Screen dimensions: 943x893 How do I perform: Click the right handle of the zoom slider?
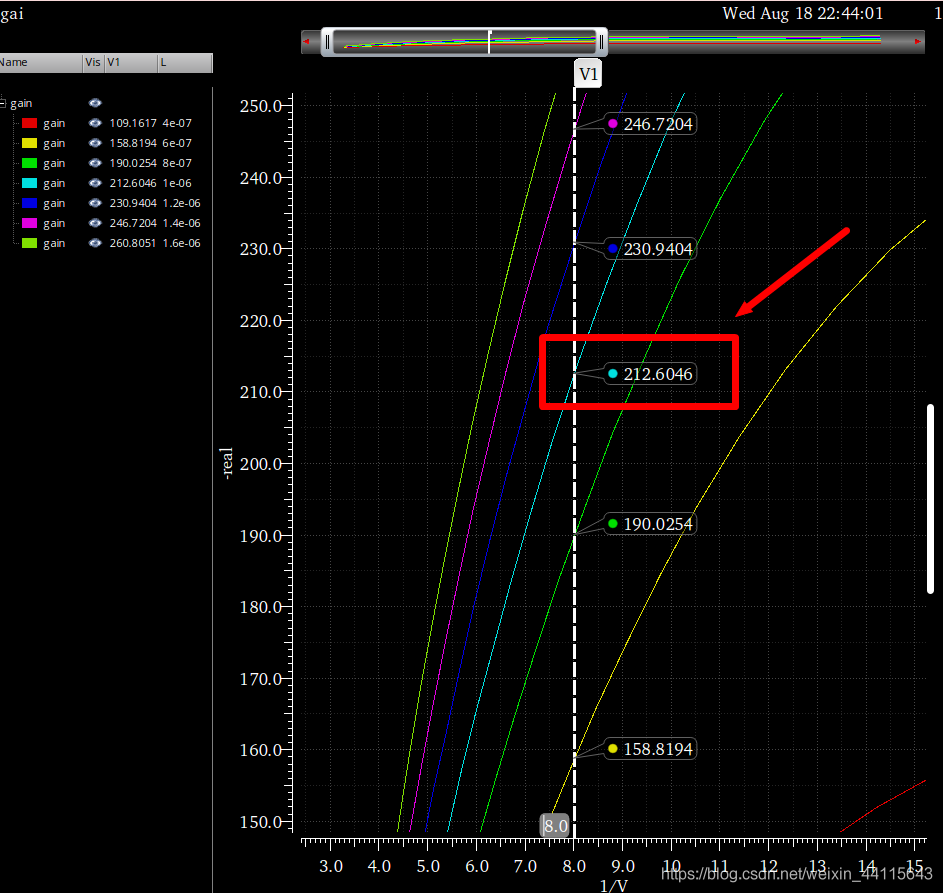pos(602,42)
